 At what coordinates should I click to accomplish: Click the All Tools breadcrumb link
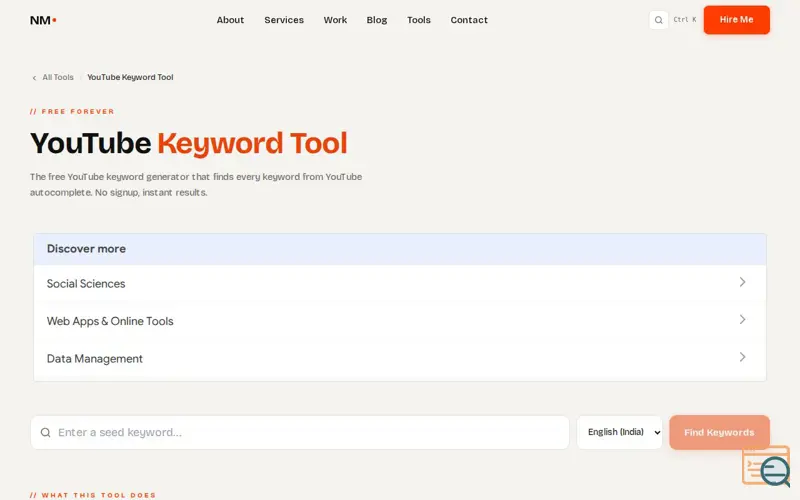(58, 77)
